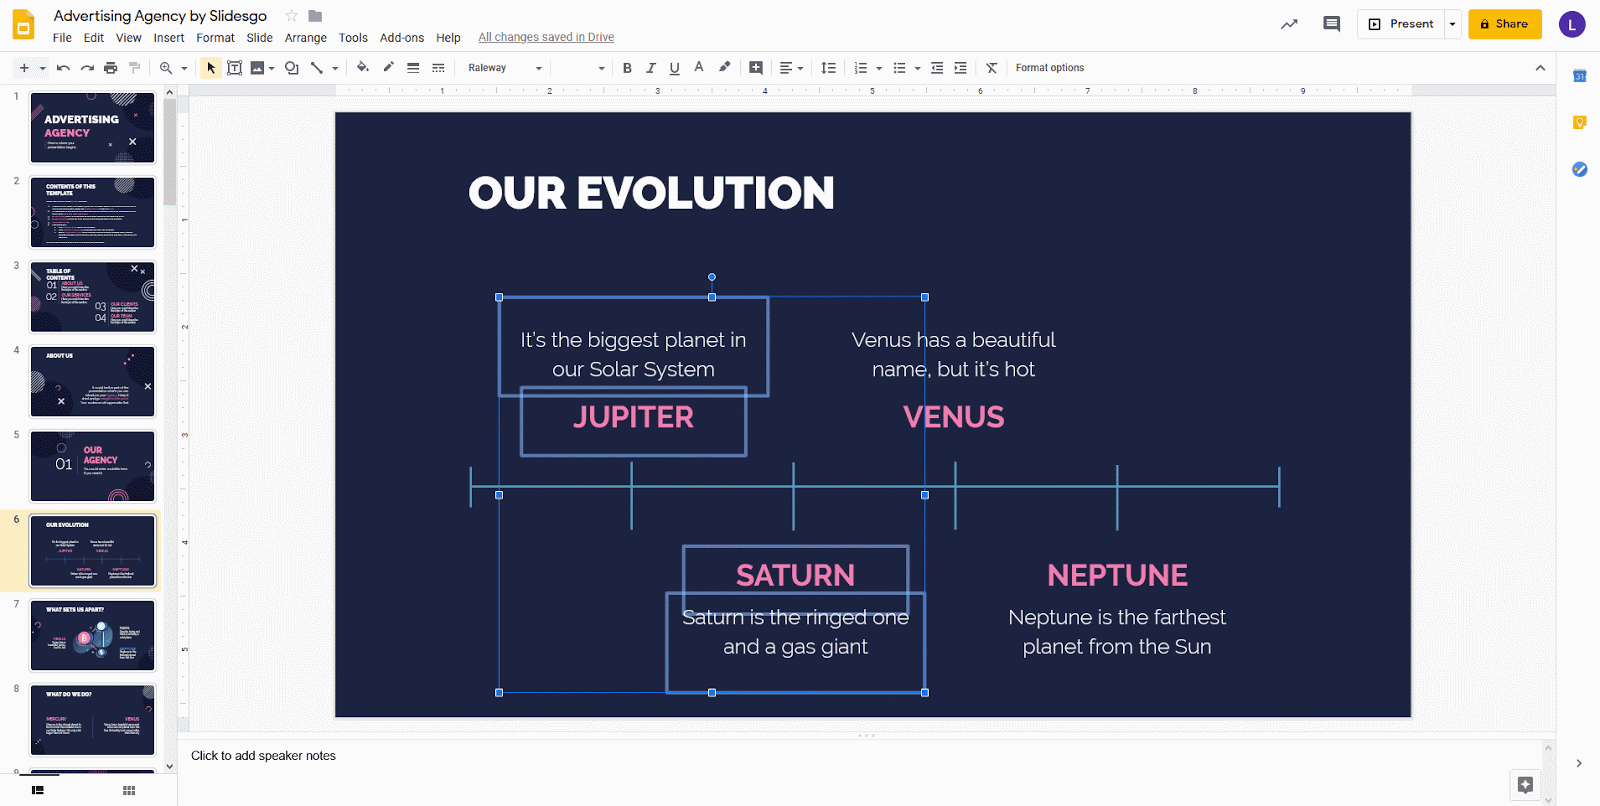1600x806 pixels.
Task: Open the Add-ons menu
Action: tap(402, 38)
